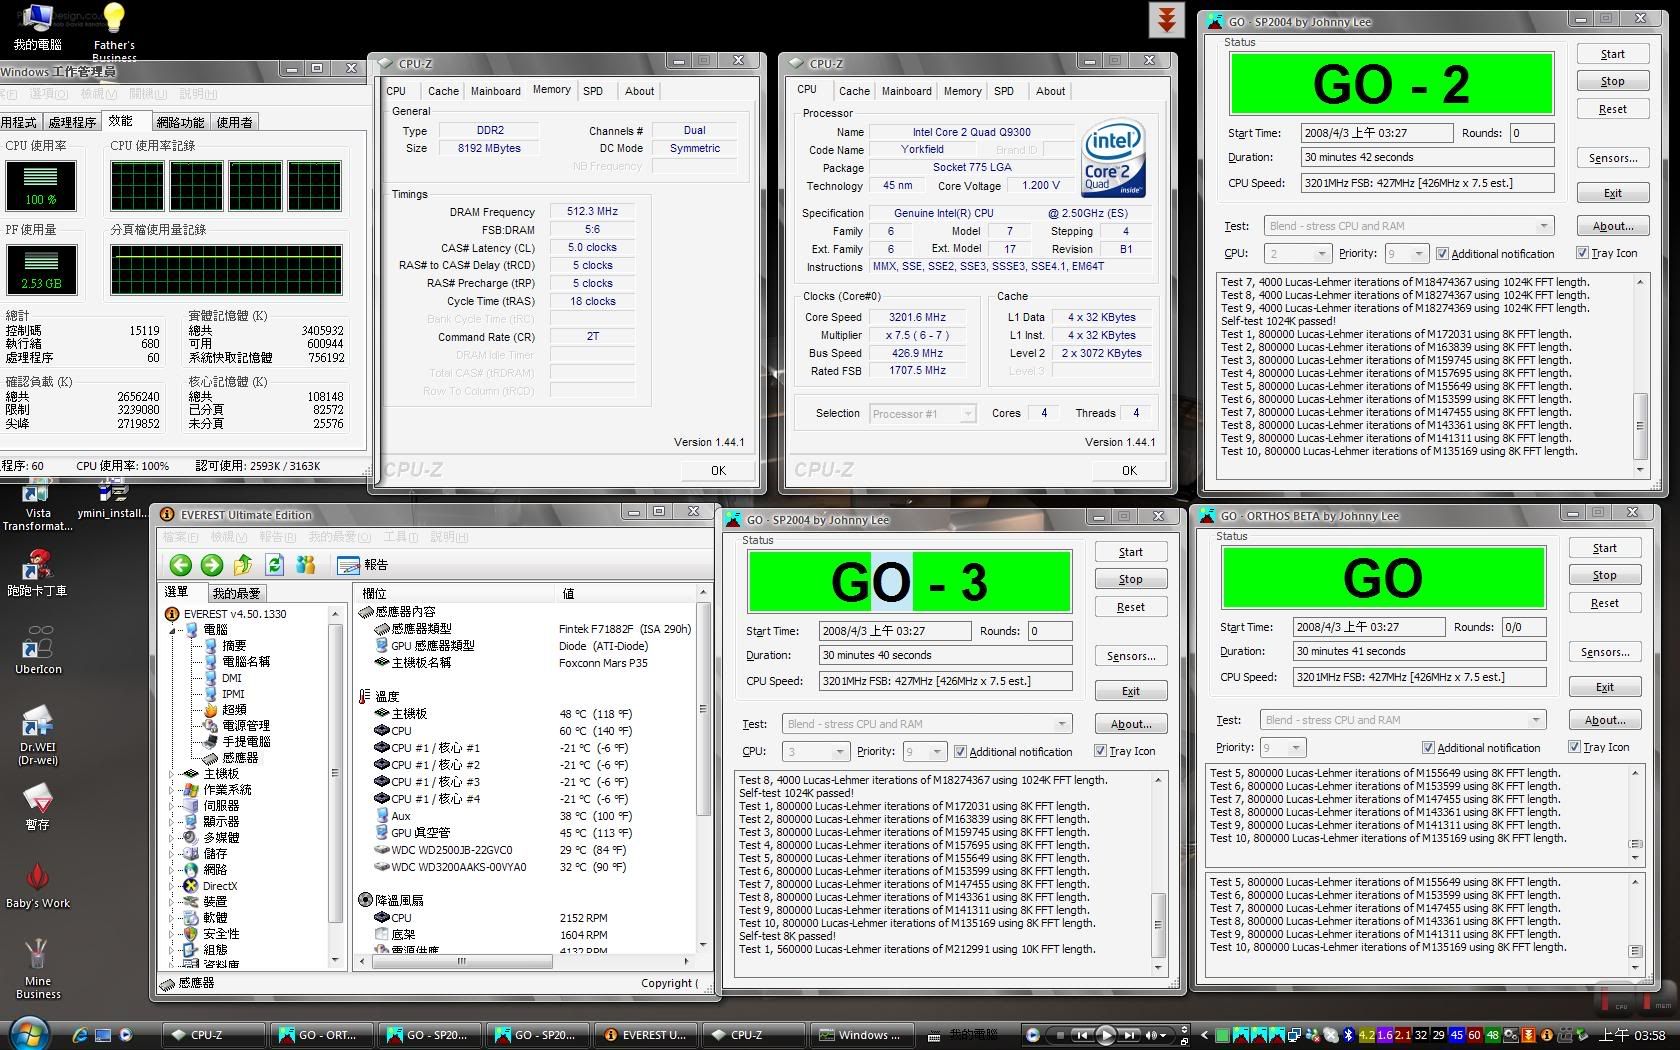The height and width of the screenshot is (1050, 1680).
Task: Click About... button in GO - 3 window
Action: pos(1131,724)
